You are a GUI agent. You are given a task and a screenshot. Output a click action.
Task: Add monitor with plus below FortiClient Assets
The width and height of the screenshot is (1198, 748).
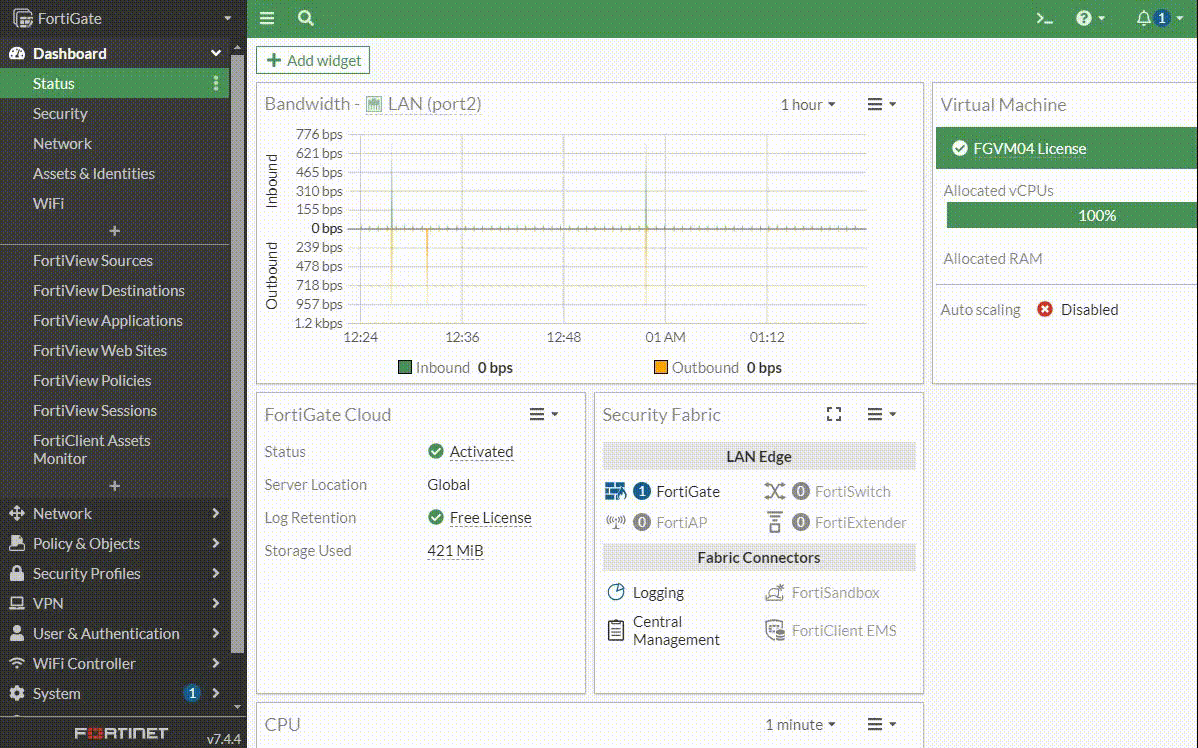pos(115,486)
